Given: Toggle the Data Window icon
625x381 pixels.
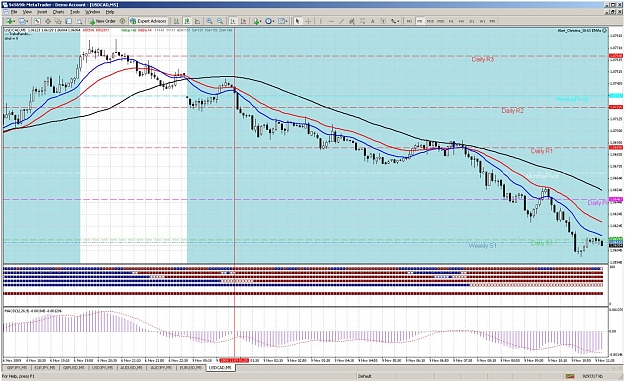Looking at the screenshot, I should pos(47,21).
